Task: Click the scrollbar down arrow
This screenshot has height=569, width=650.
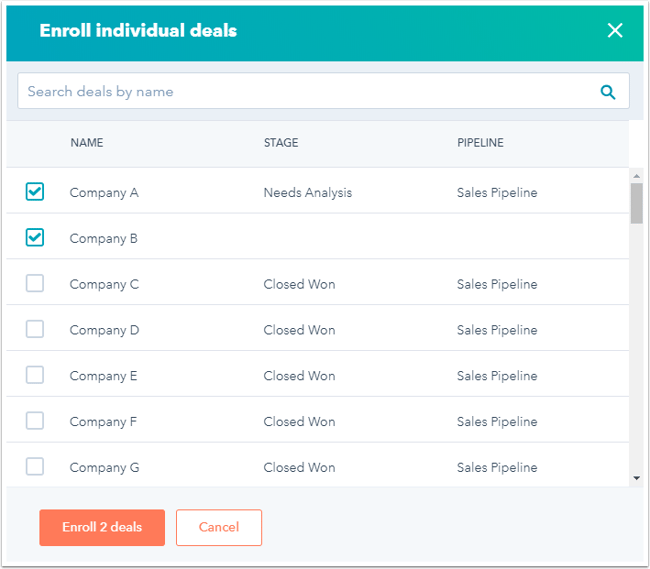Action: [636, 479]
